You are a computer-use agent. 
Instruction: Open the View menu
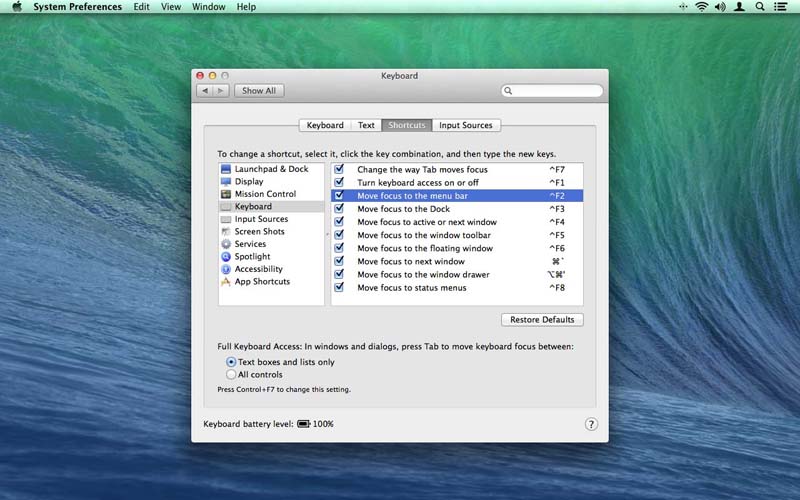point(171,7)
